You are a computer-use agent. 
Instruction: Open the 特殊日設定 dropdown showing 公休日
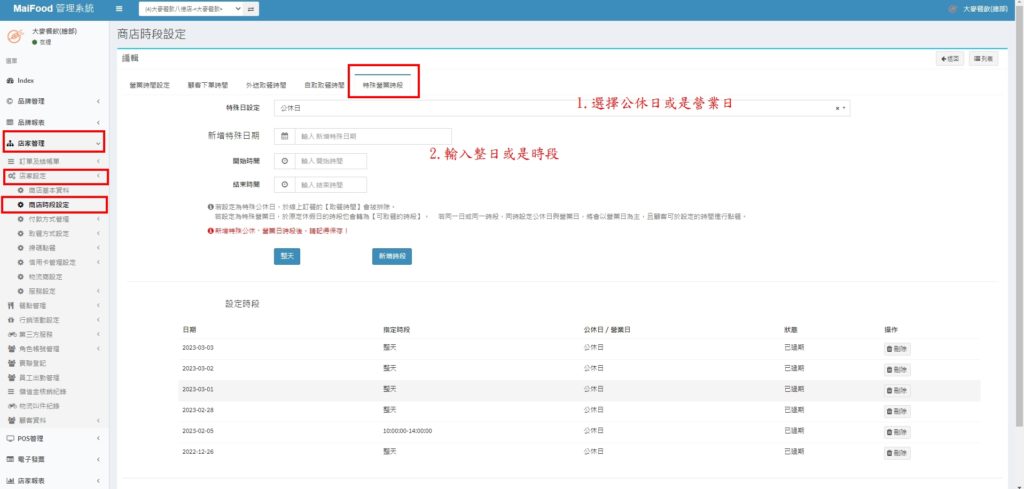560,107
